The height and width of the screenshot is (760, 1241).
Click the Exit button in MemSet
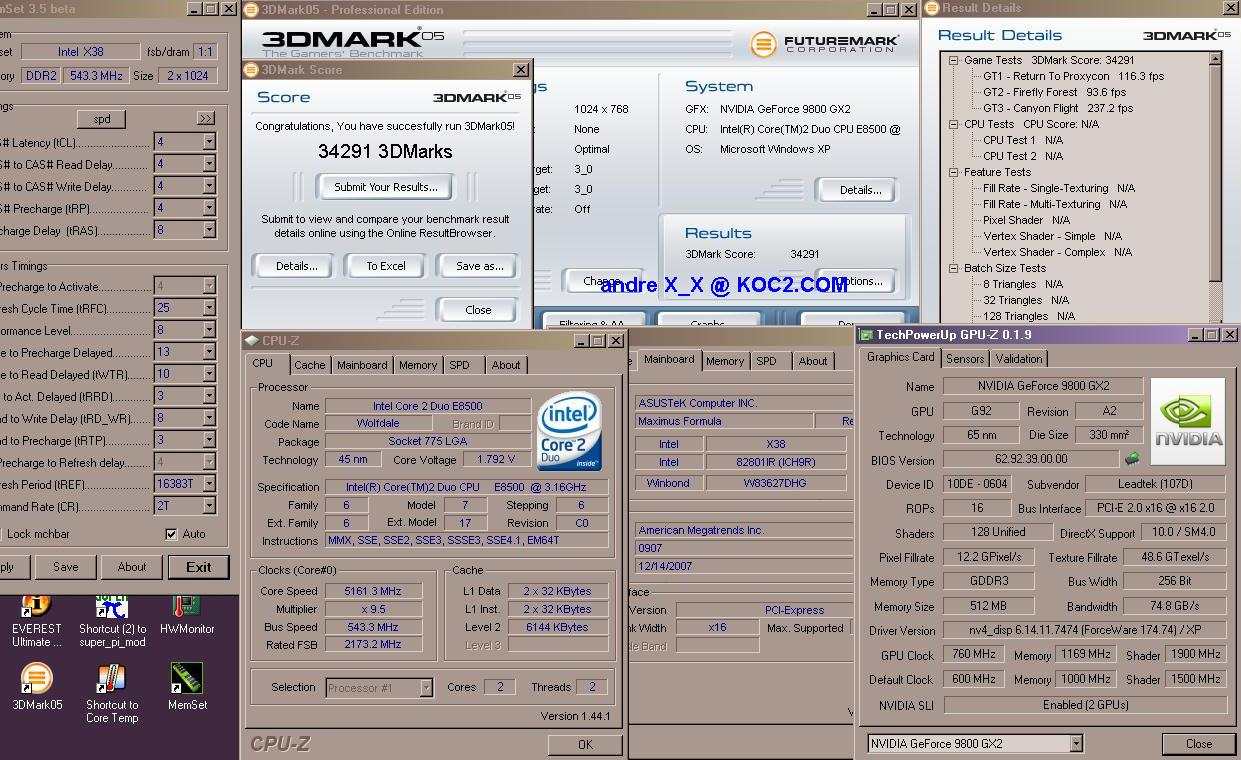pos(198,567)
